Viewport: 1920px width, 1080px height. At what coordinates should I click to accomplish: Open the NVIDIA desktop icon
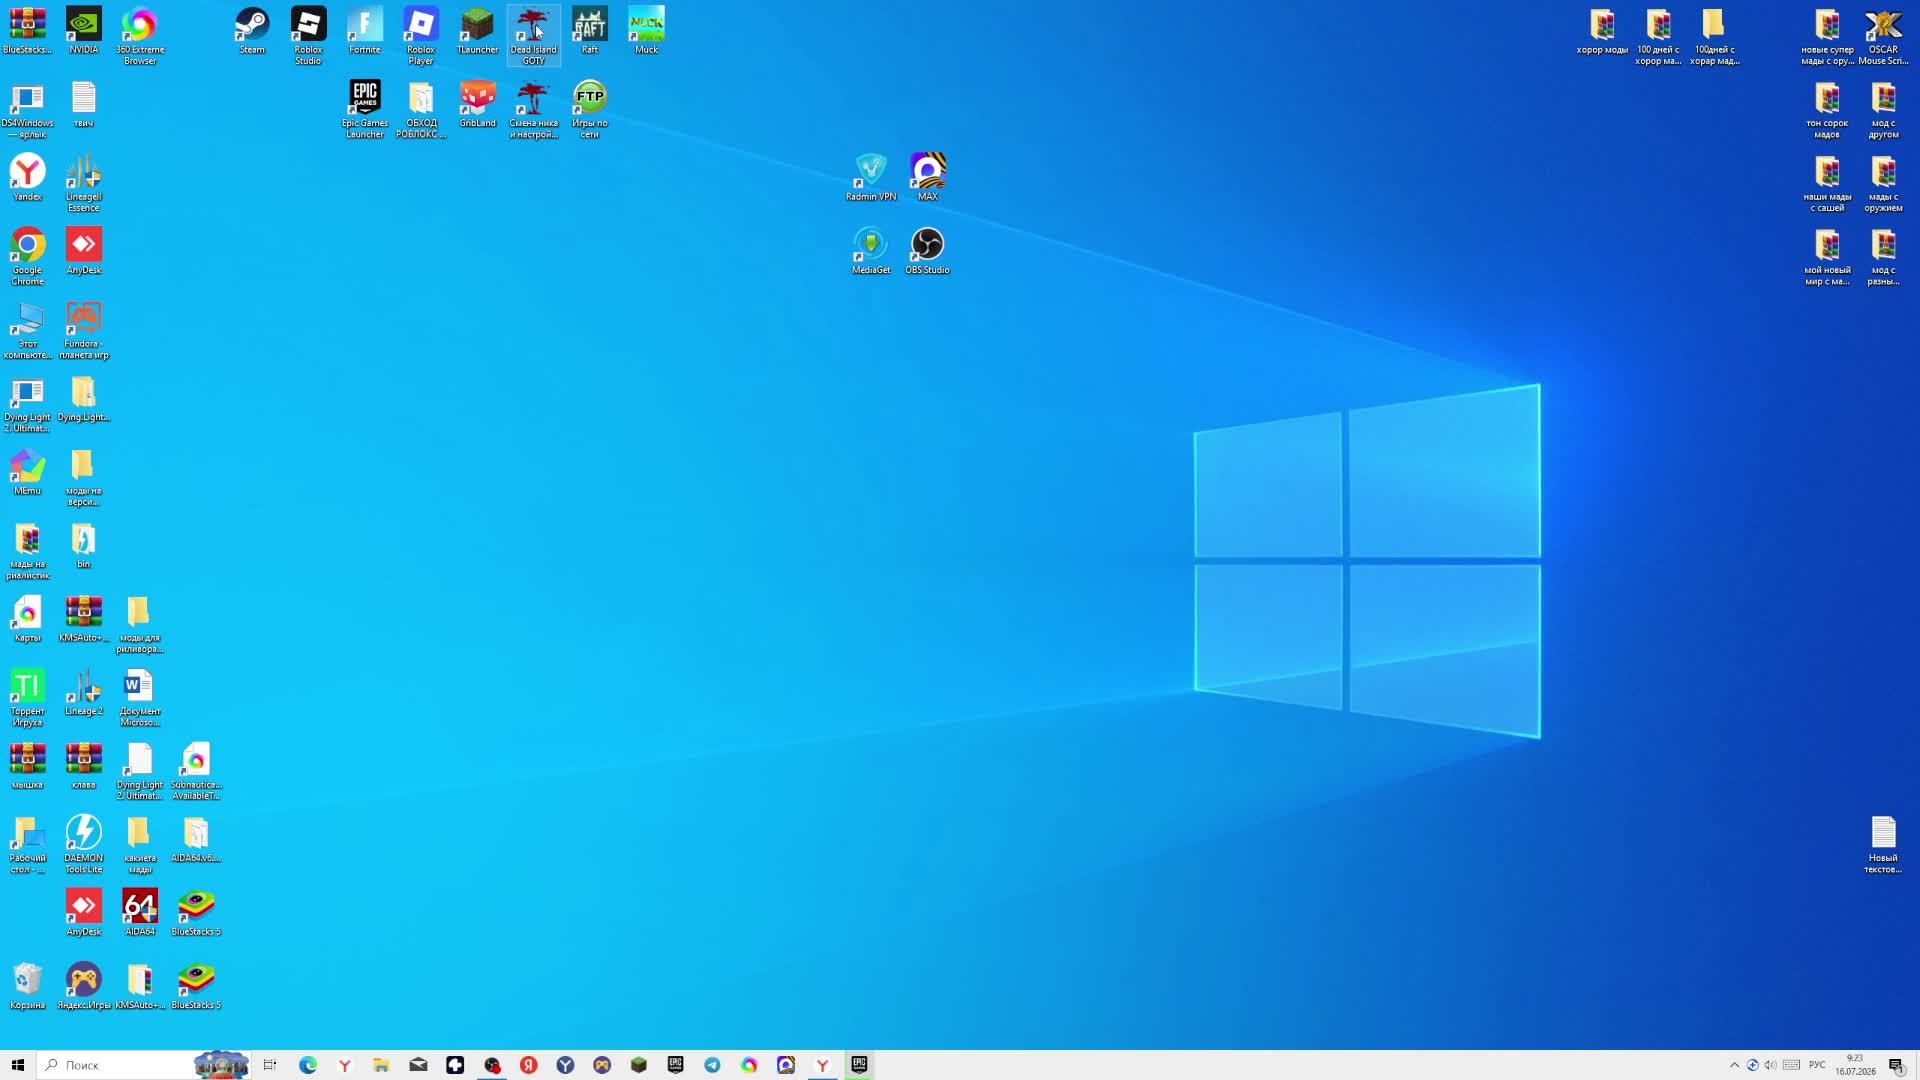(84, 31)
